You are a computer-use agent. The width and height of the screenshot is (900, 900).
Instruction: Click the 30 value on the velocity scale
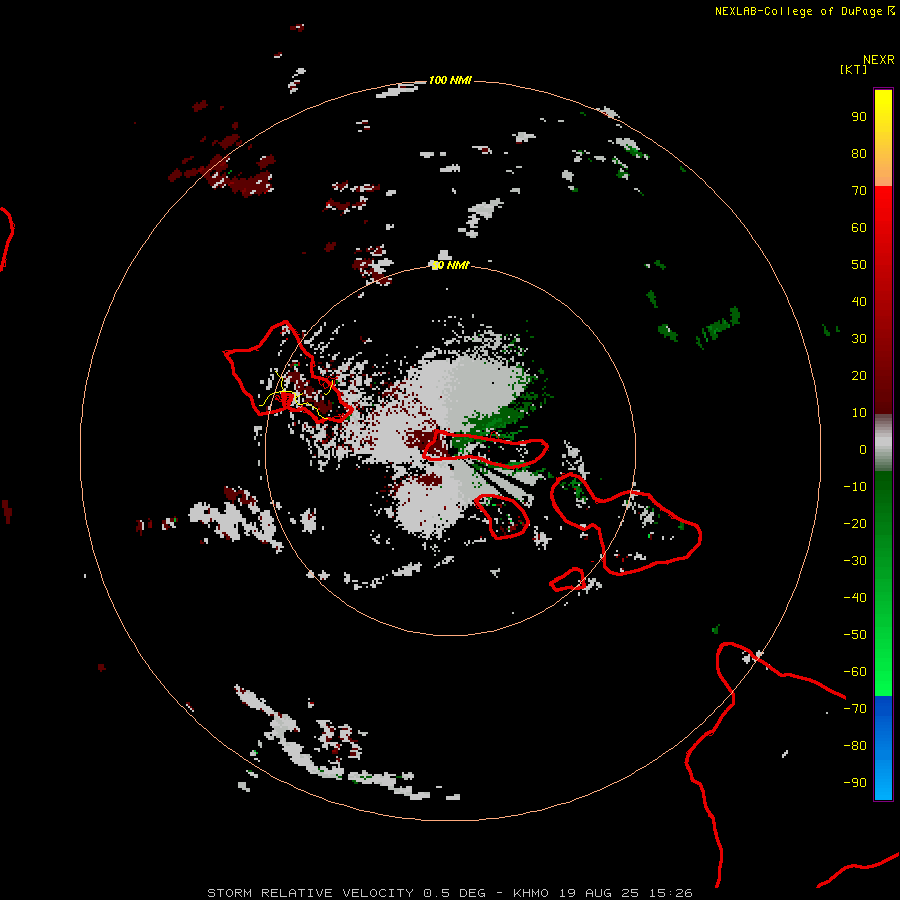859,339
